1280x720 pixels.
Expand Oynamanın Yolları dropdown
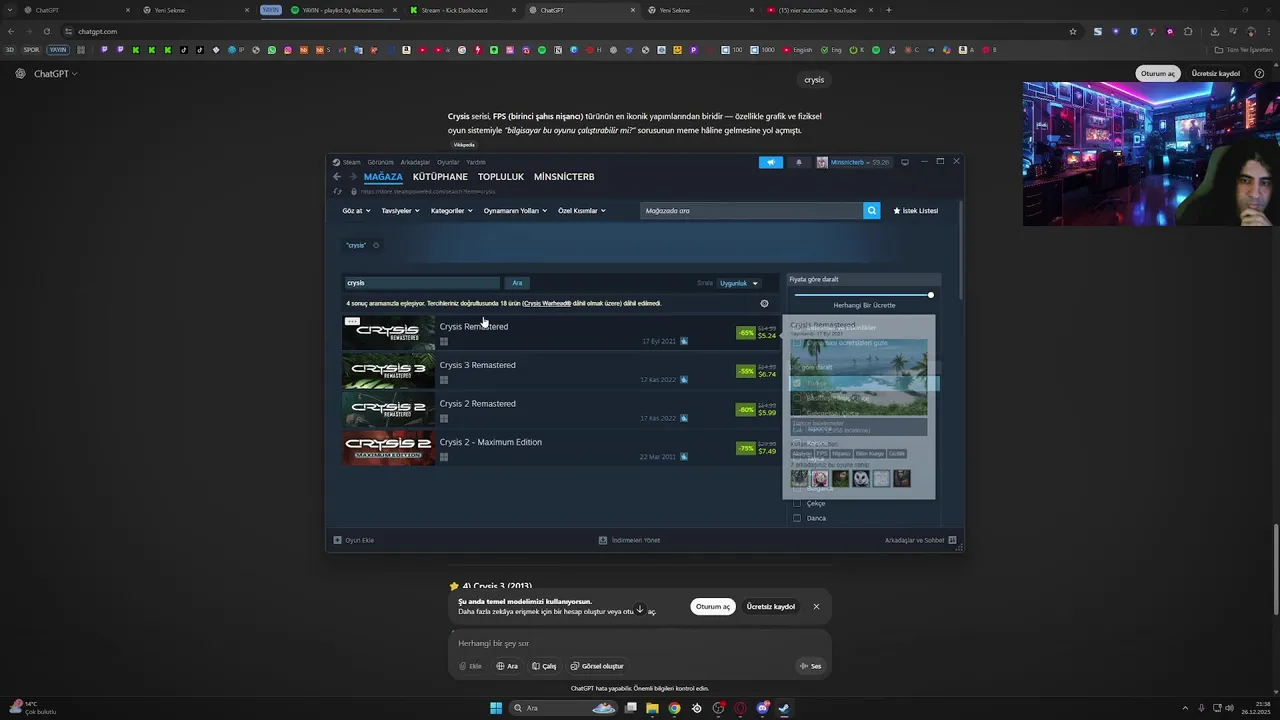[x=514, y=211]
